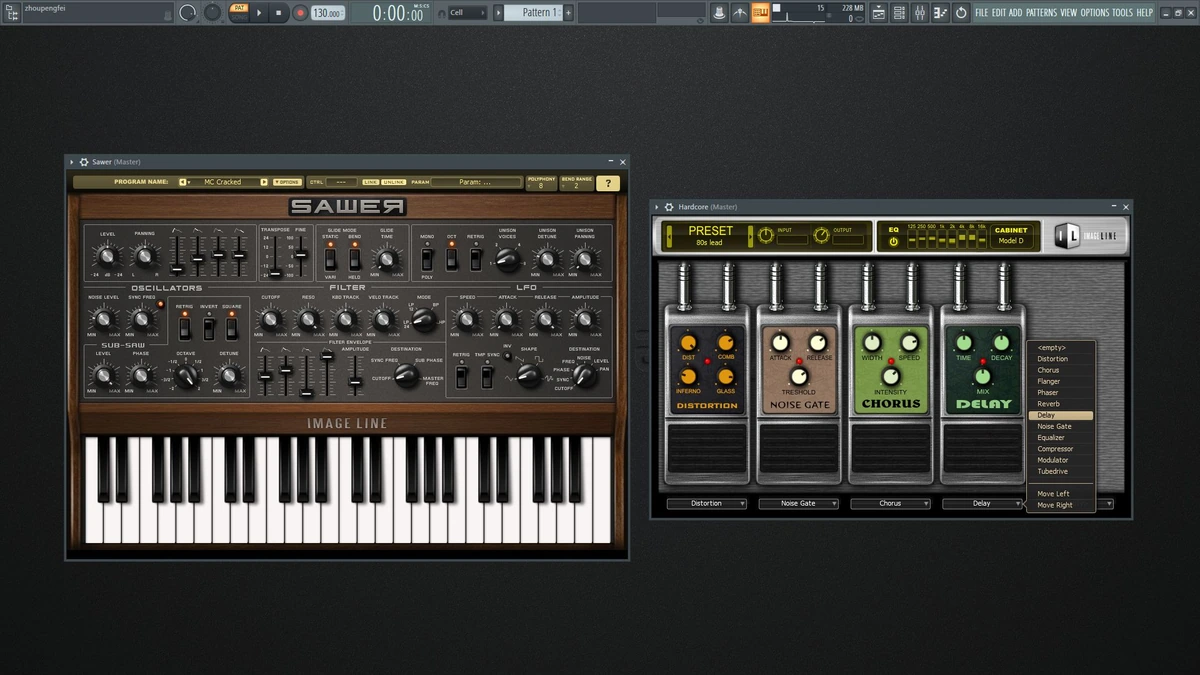Open the Chorus slot dropdown below the pedal
The image size is (1200, 675).
(x=890, y=503)
